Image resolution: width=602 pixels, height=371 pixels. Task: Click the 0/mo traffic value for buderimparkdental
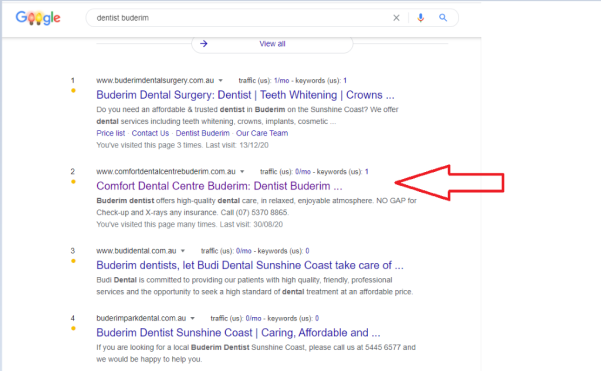253,318
